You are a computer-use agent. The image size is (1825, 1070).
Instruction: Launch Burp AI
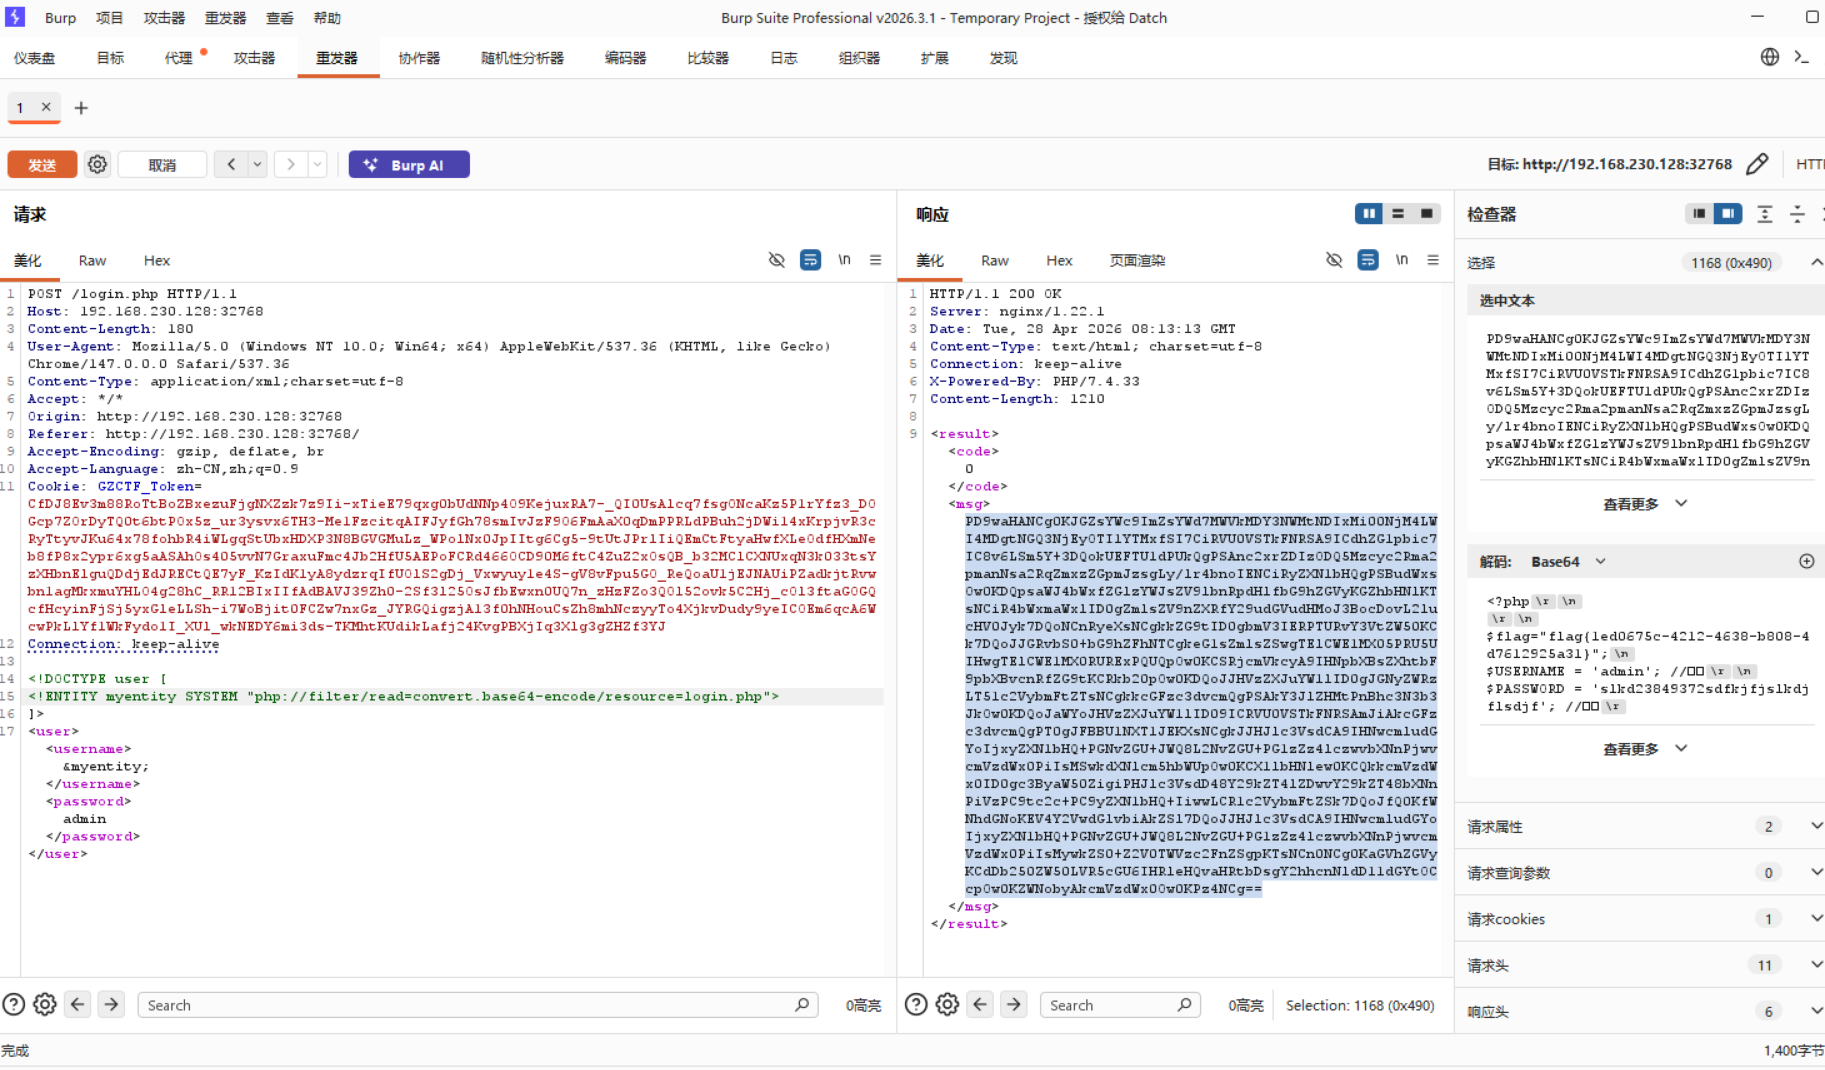409,164
